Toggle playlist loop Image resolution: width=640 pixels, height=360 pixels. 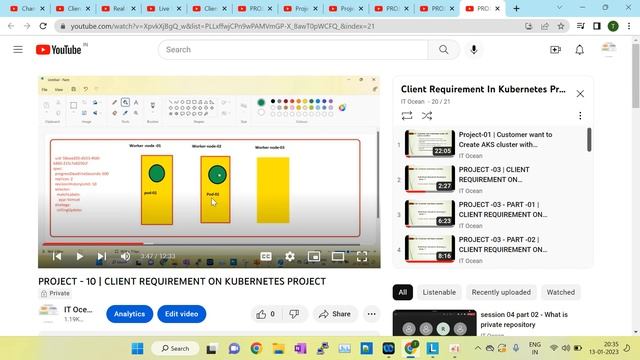(x=407, y=116)
